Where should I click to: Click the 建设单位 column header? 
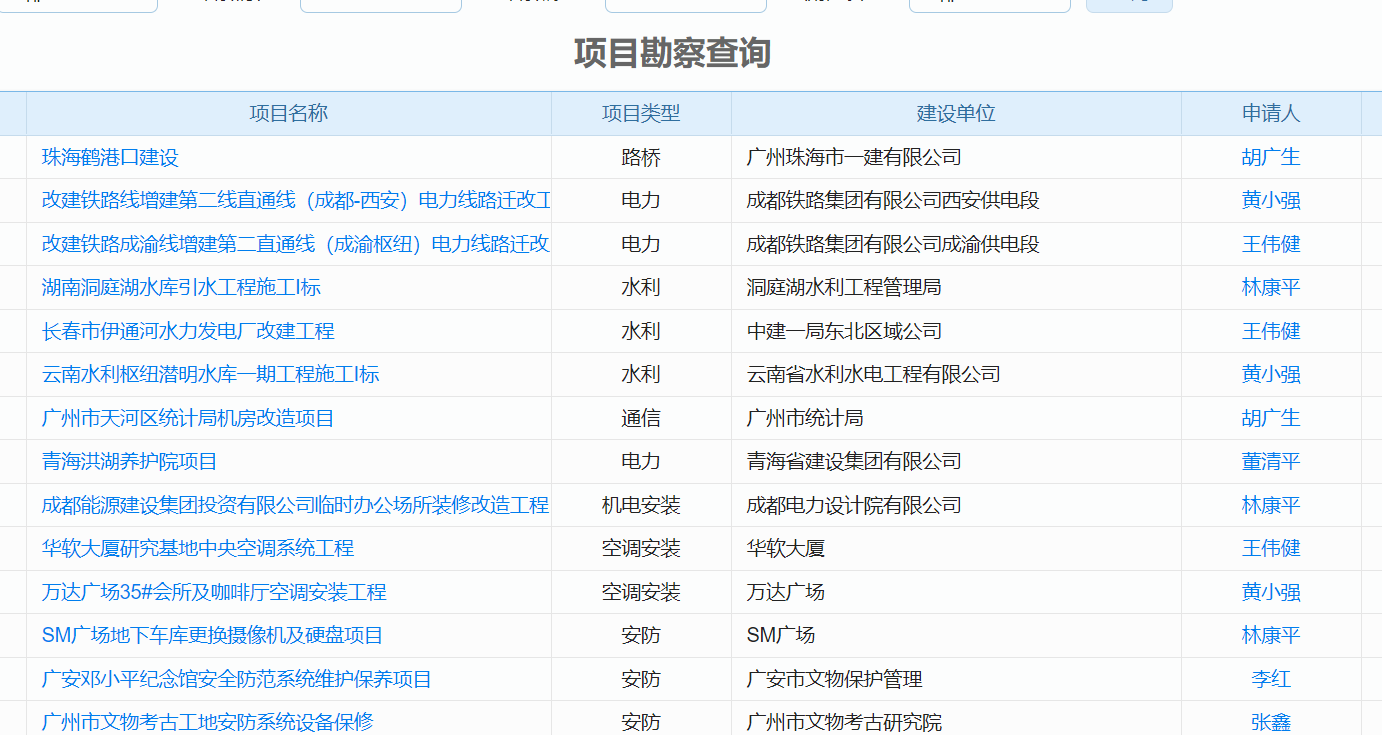coord(955,113)
